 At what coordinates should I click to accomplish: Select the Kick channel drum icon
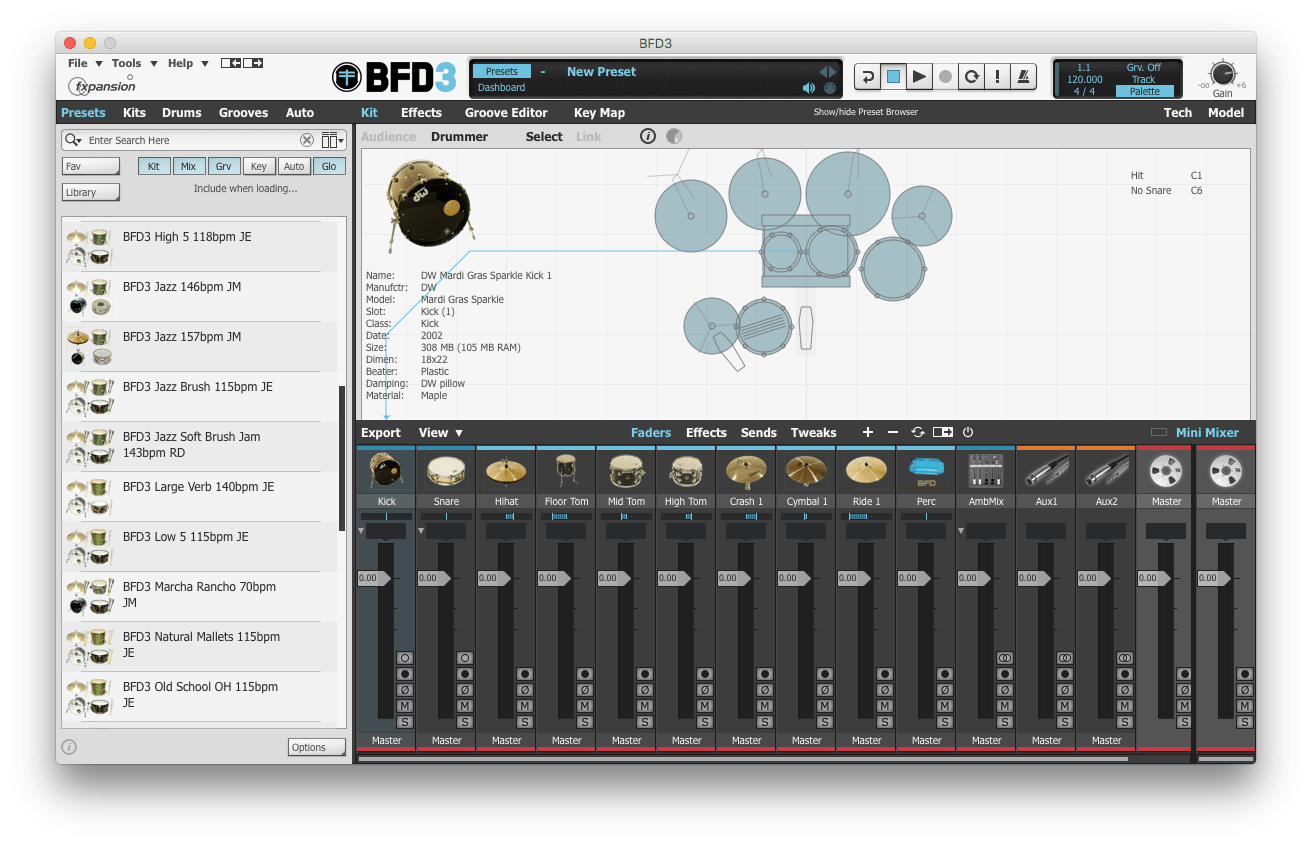pos(386,471)
